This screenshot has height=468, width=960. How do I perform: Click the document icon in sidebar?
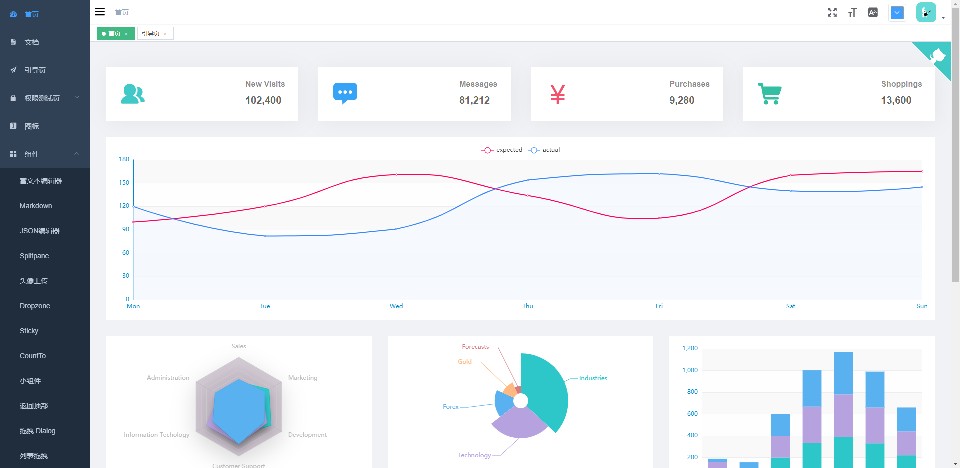pos(13,42)
